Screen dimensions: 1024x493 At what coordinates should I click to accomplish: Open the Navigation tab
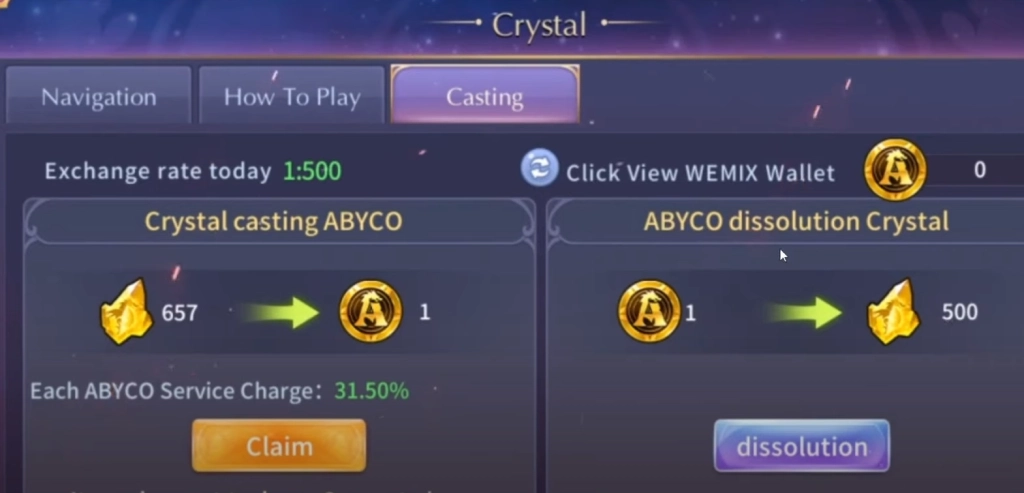click(99, 95)
